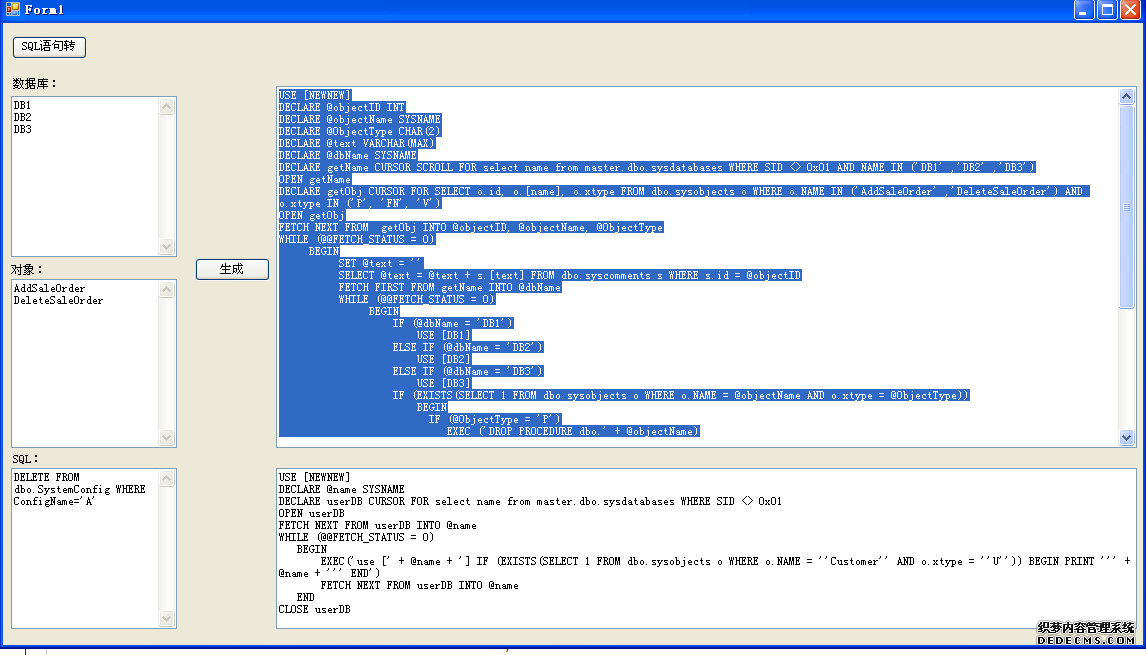This screenshot has width=1146, height=655.
Task: Click scroll-up arrow of the highlighted script area
Action: click(1127, 97)
